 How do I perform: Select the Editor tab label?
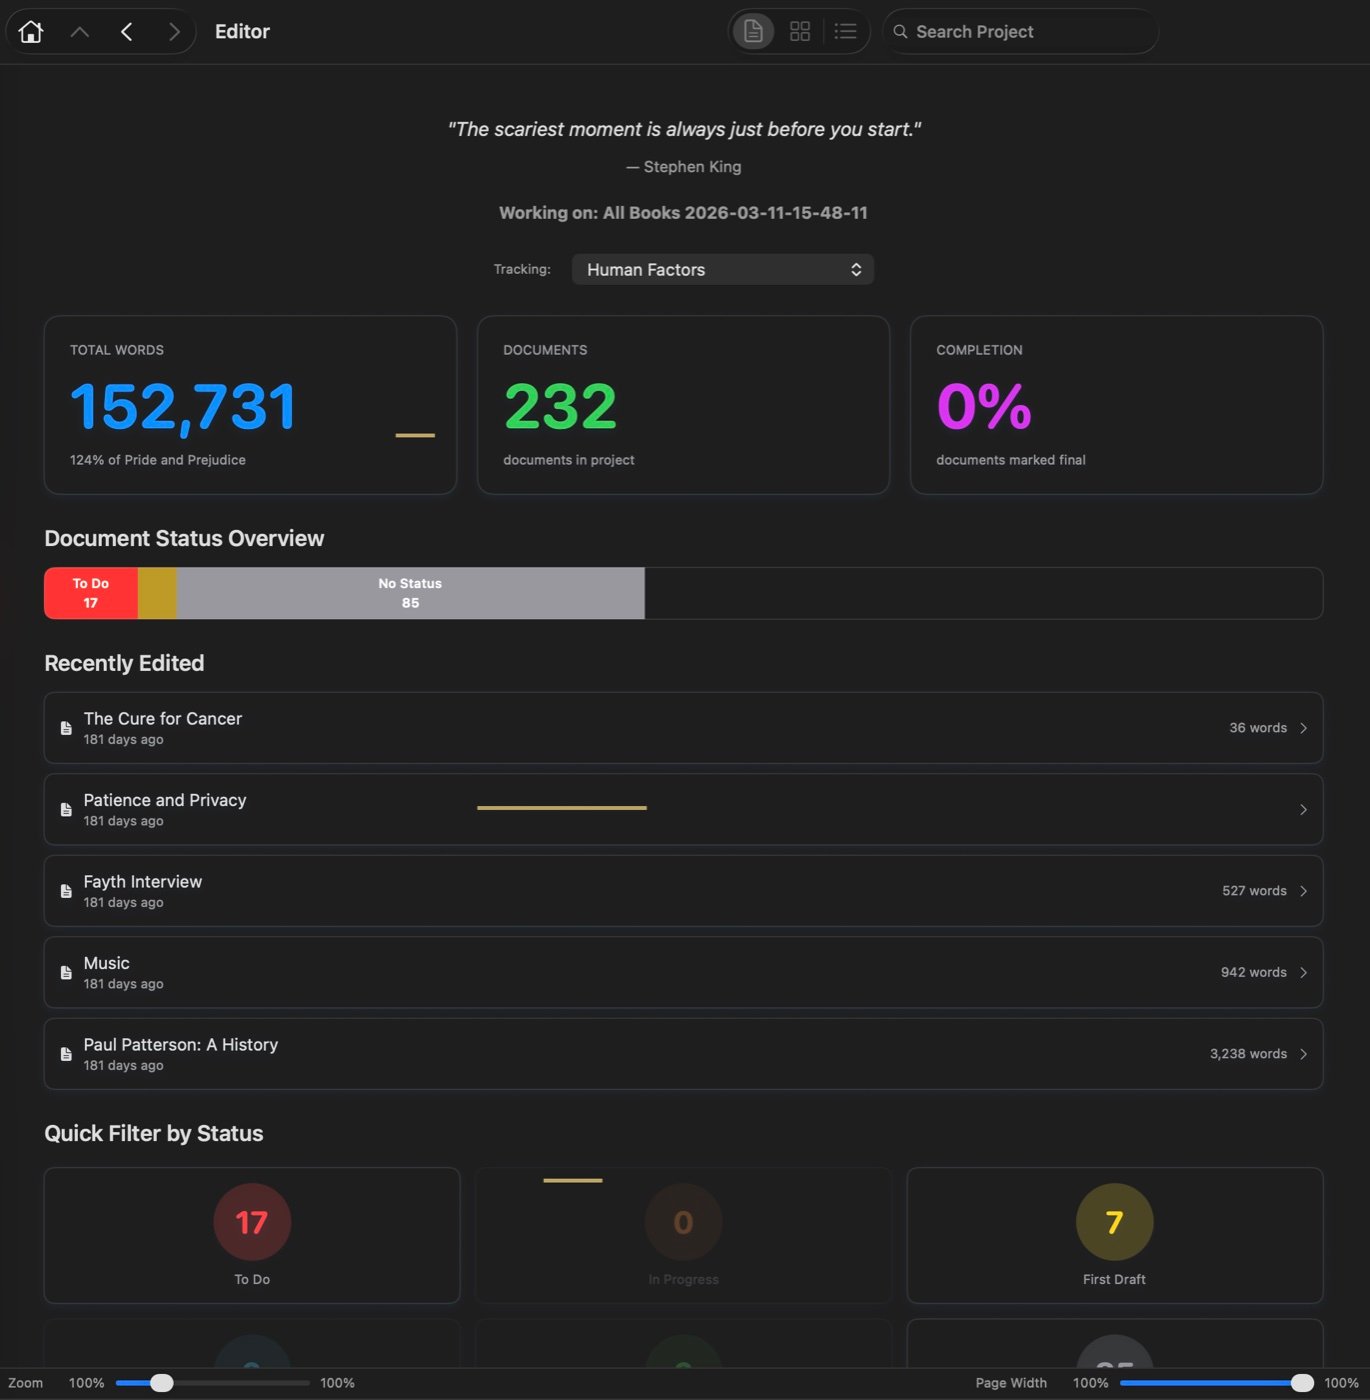point(242,31)
